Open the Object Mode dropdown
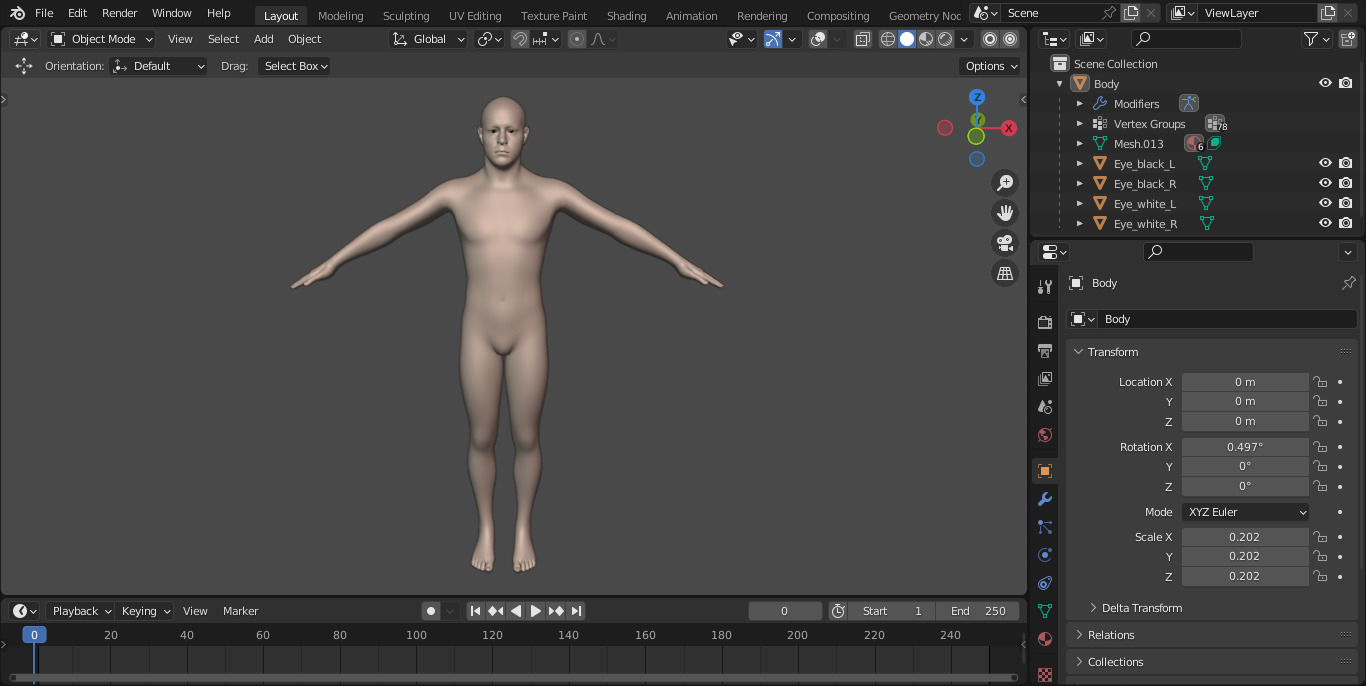This screenshot has width=1366, height=686. [x=102, y=39]
